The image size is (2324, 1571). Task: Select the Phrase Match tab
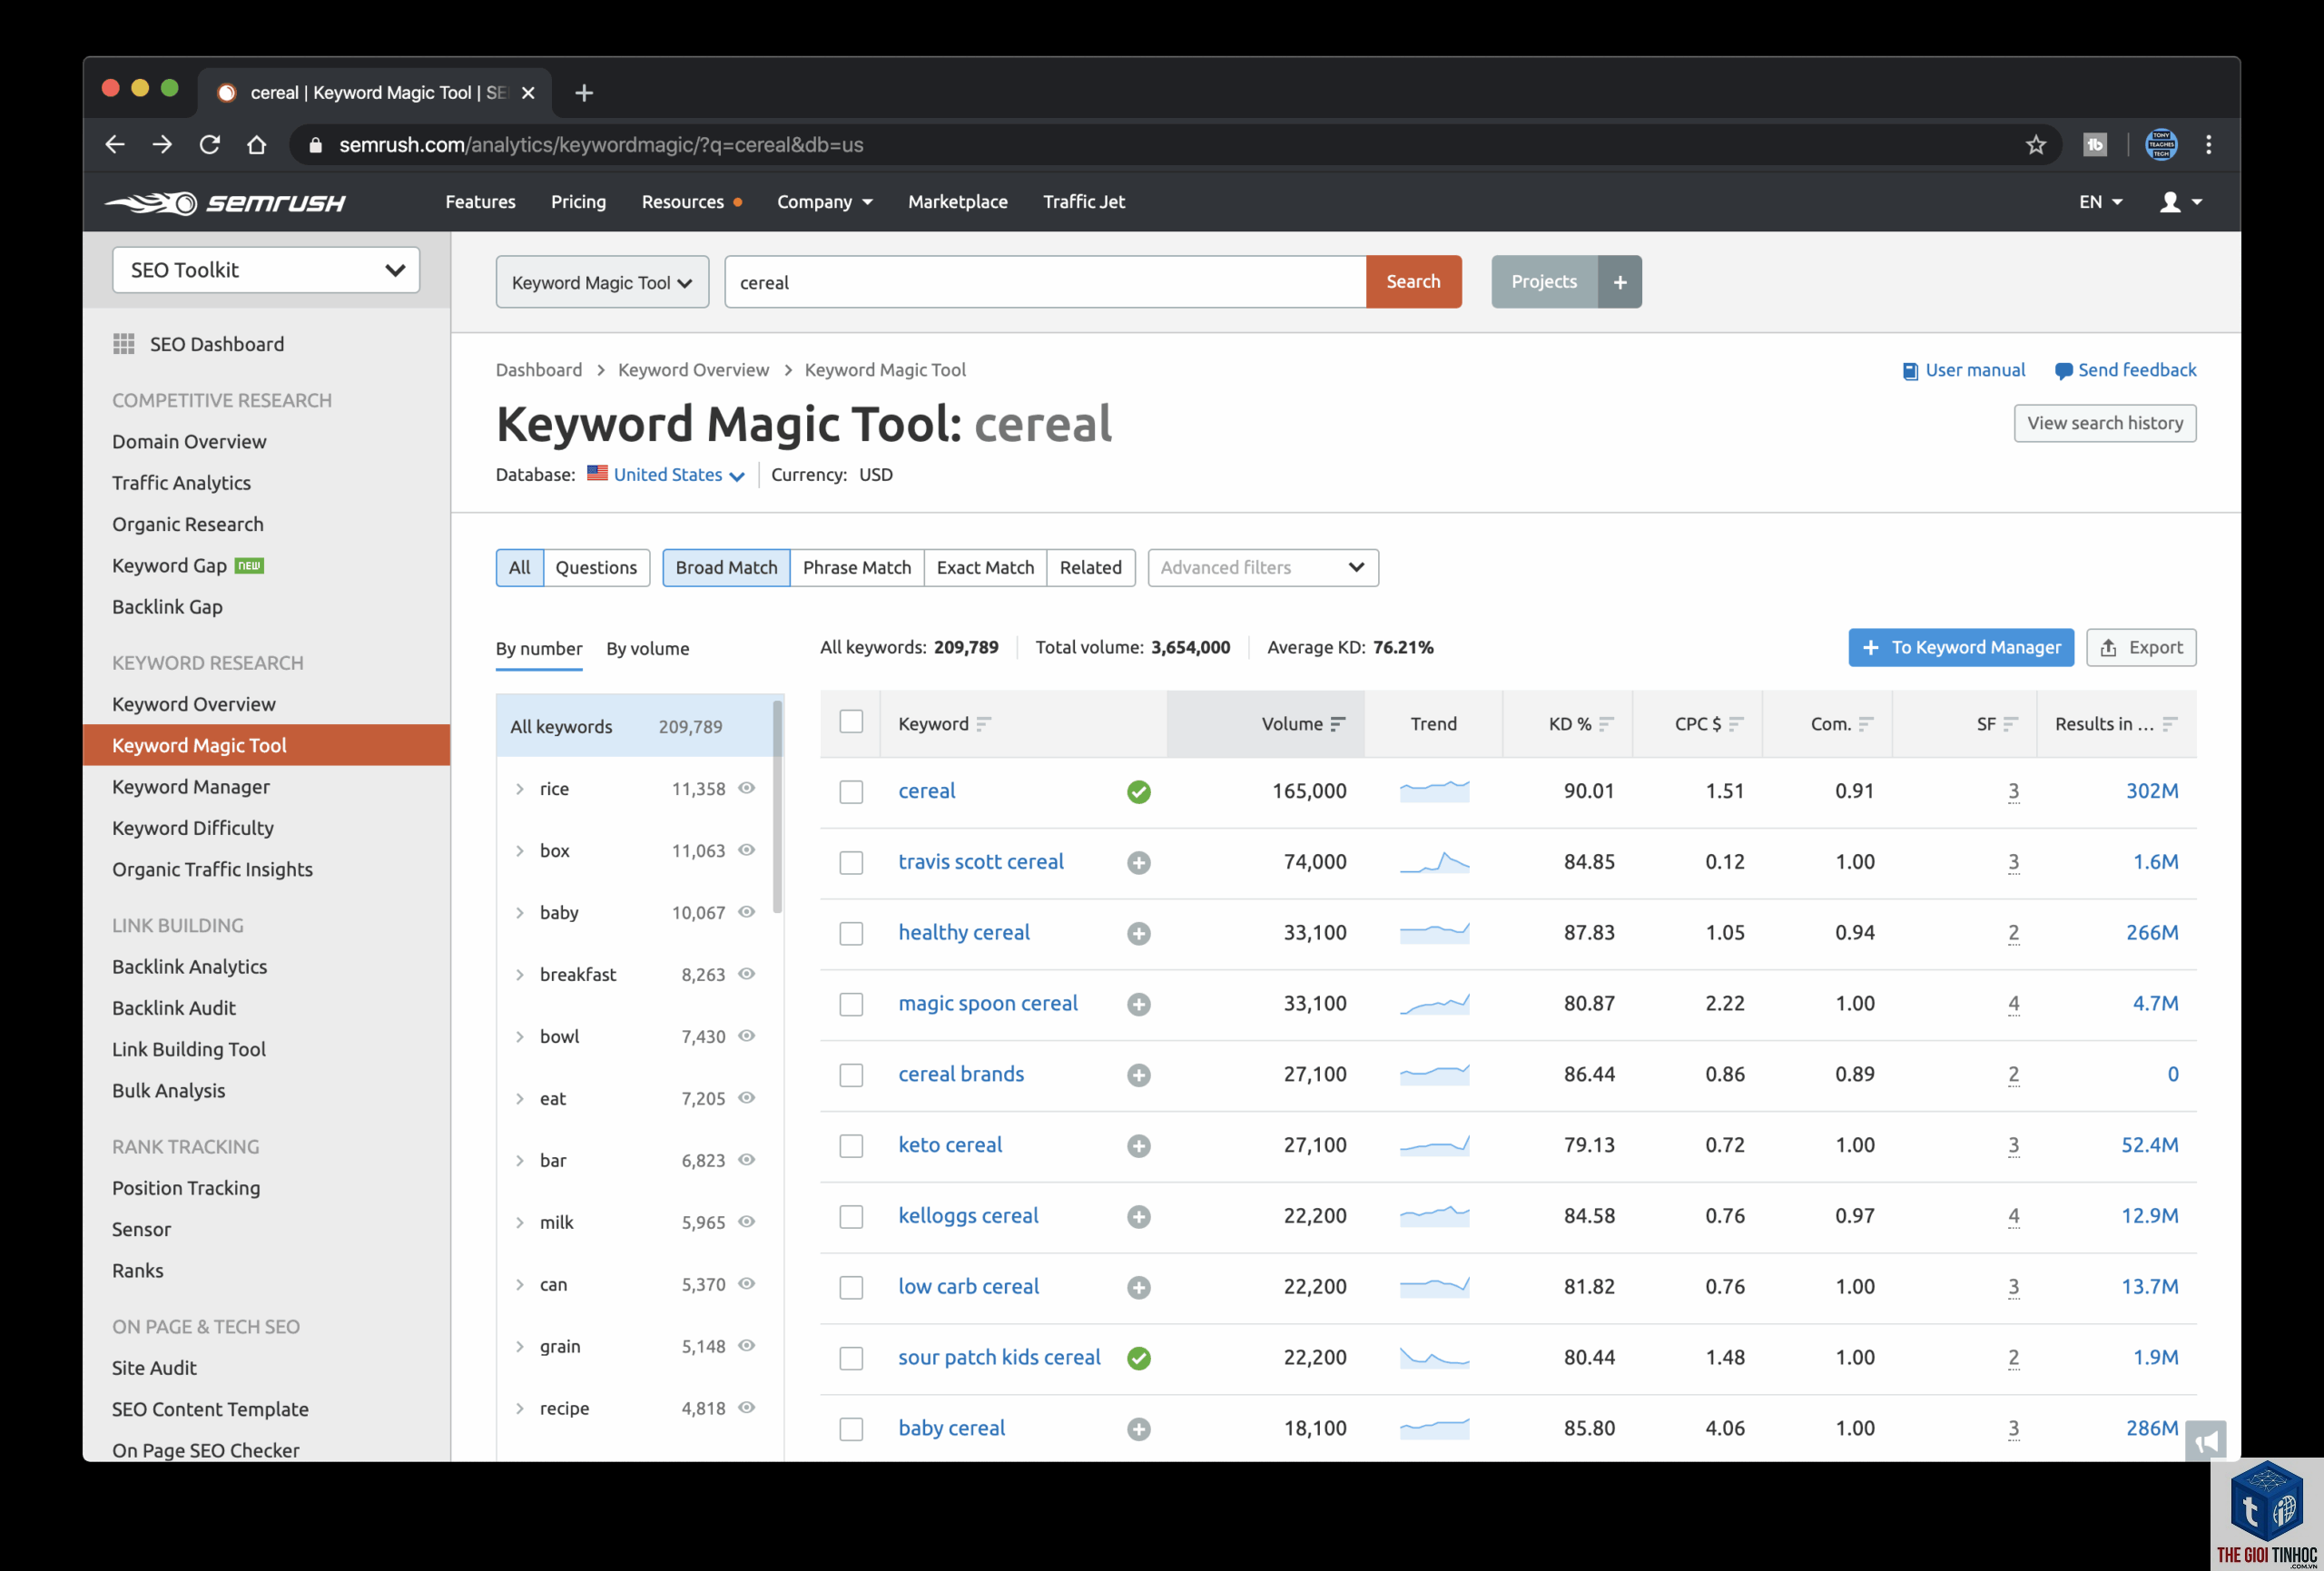click(857, 568)
